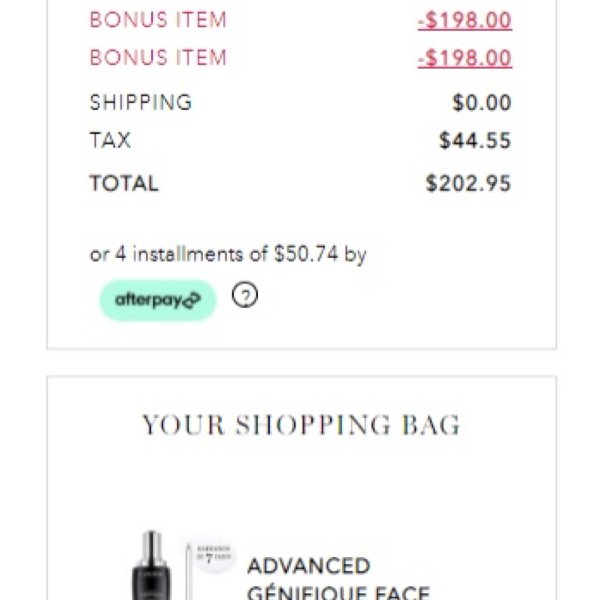Click the SHIPPING label
This screenshot has width=600, height=600.
click(141, 103)
